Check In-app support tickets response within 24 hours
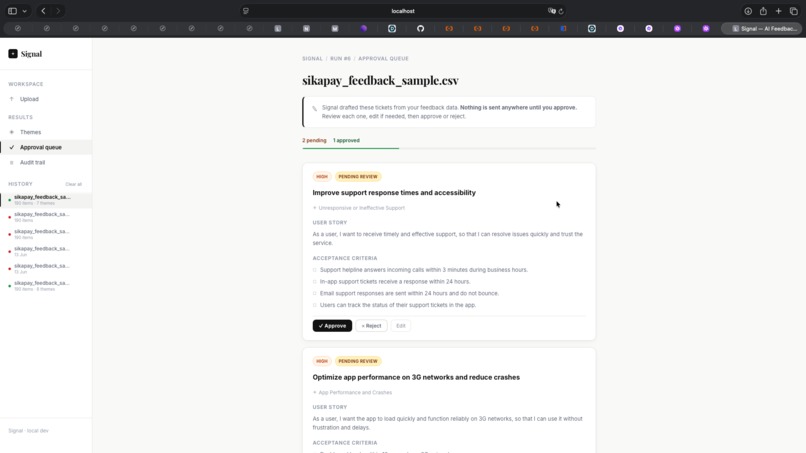The height and width of the screenshot is (453, 806). point(315,282)
